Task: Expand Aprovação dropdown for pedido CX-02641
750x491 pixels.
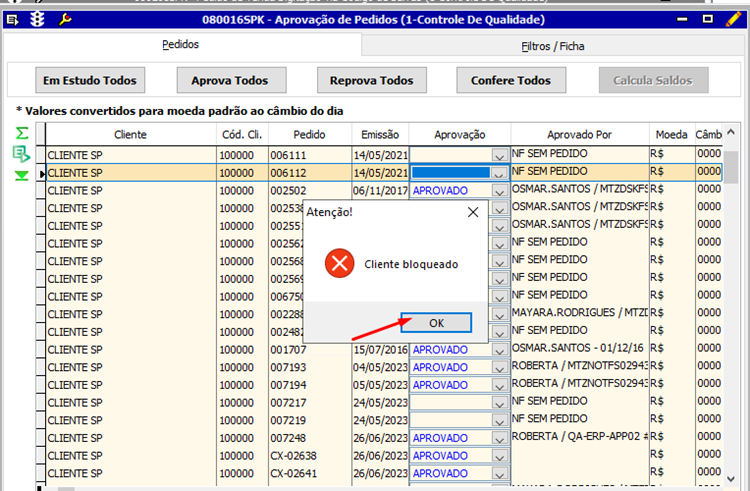Action: coord(500,474)
